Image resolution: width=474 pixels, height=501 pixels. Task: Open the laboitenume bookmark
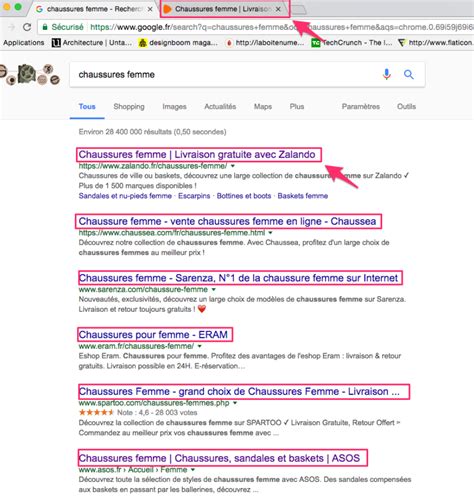265,43
